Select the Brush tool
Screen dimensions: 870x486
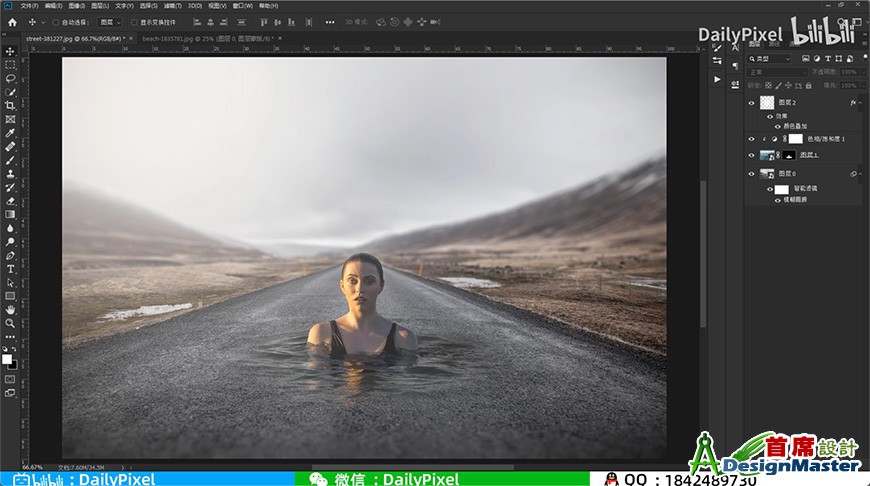[x=10, y=160]
